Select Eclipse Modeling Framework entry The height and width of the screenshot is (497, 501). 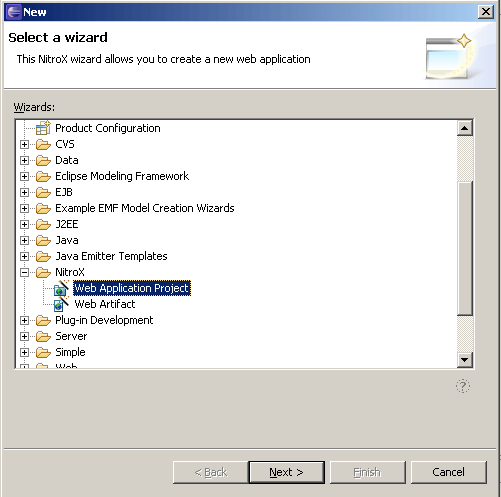[x=122, y=176]
